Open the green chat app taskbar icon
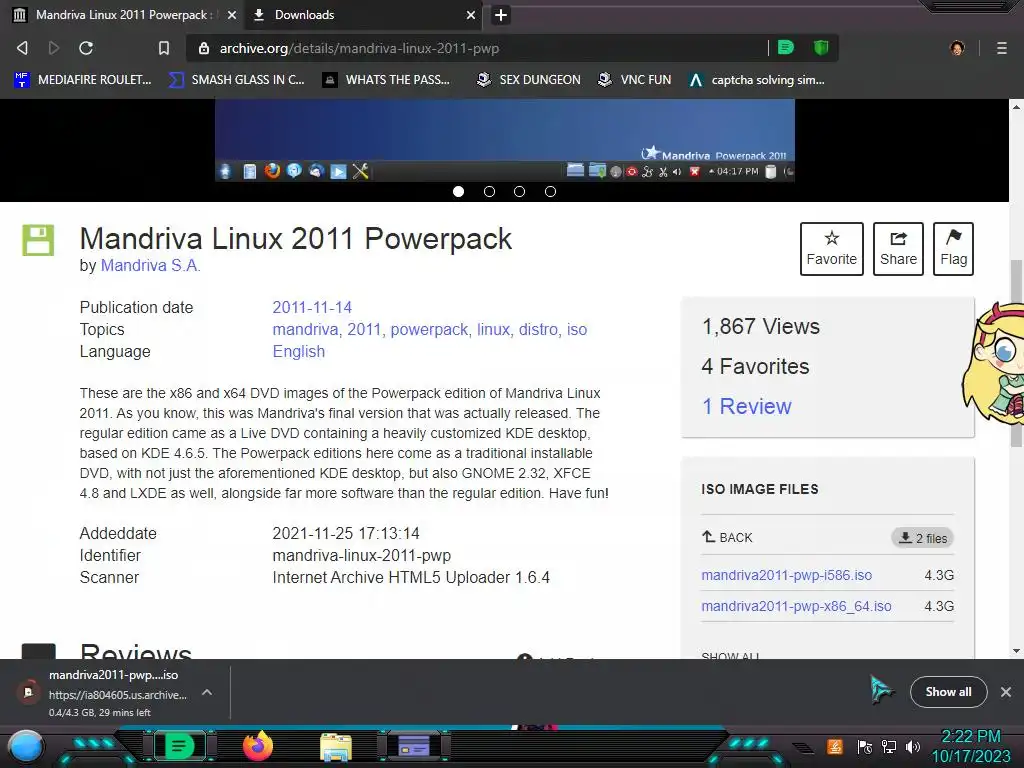 coord(179,746)
